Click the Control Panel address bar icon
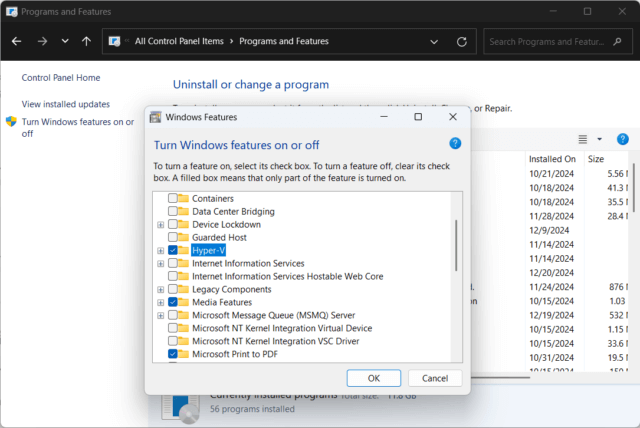This screenshot has height=428, width=640. (114, 41)
